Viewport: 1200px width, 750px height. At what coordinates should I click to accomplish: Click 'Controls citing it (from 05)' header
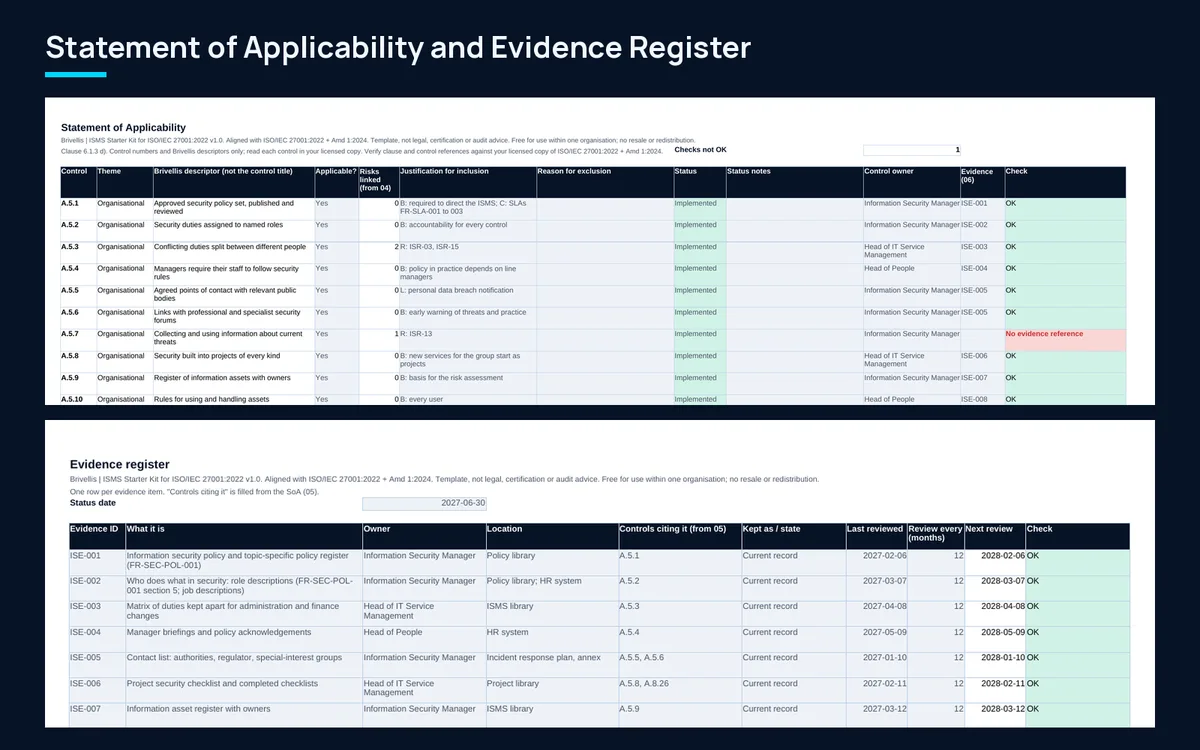[x=679, y=536]
